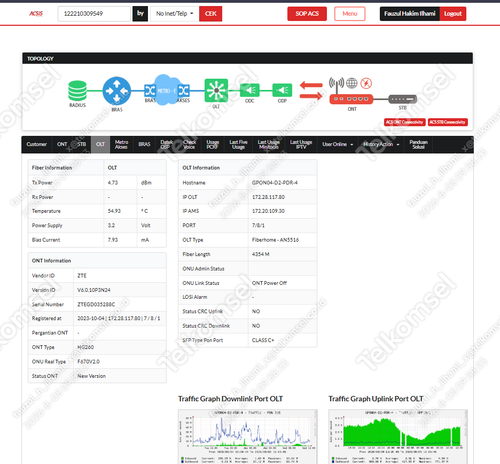
Task: Click the gray STB device icon
Action: 403,99
